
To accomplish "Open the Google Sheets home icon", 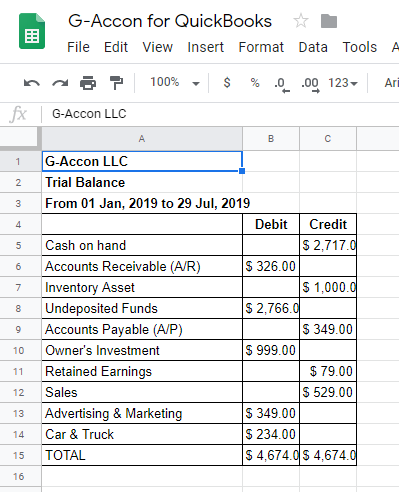I will coord(32,31).
